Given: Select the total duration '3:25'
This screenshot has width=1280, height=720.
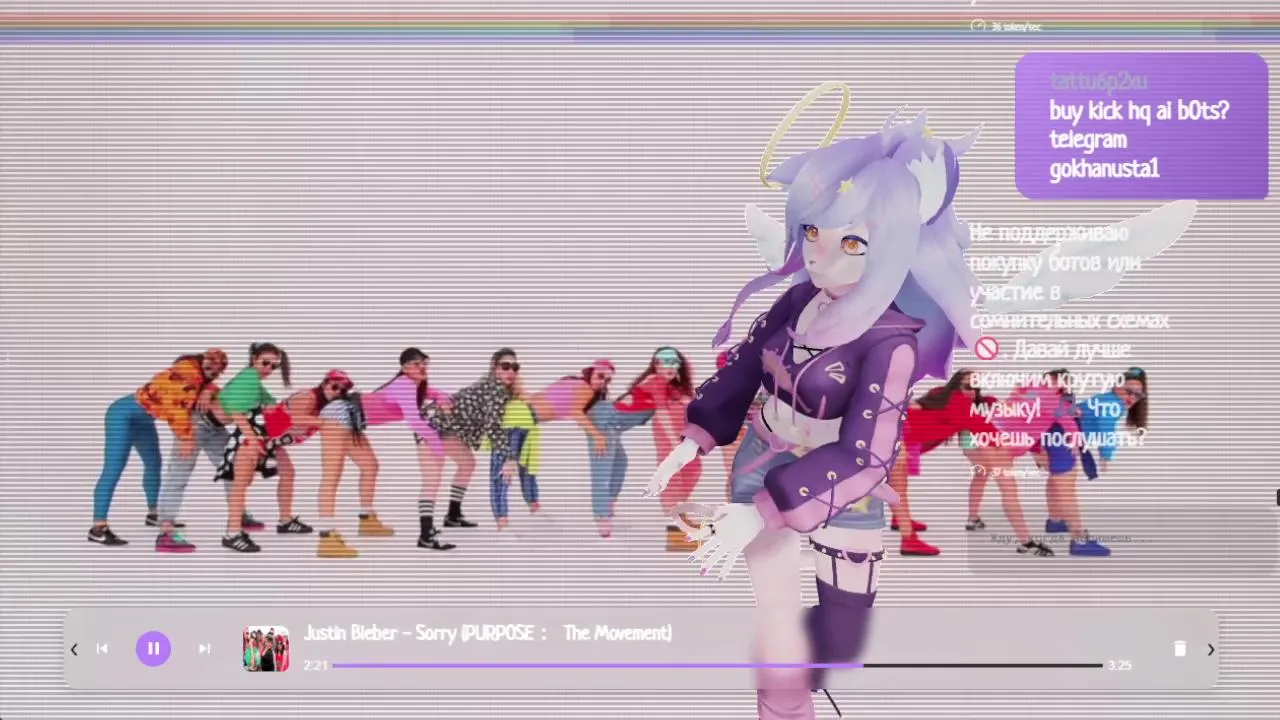Looking at the screenshot, I should (x=1120, y=665).
